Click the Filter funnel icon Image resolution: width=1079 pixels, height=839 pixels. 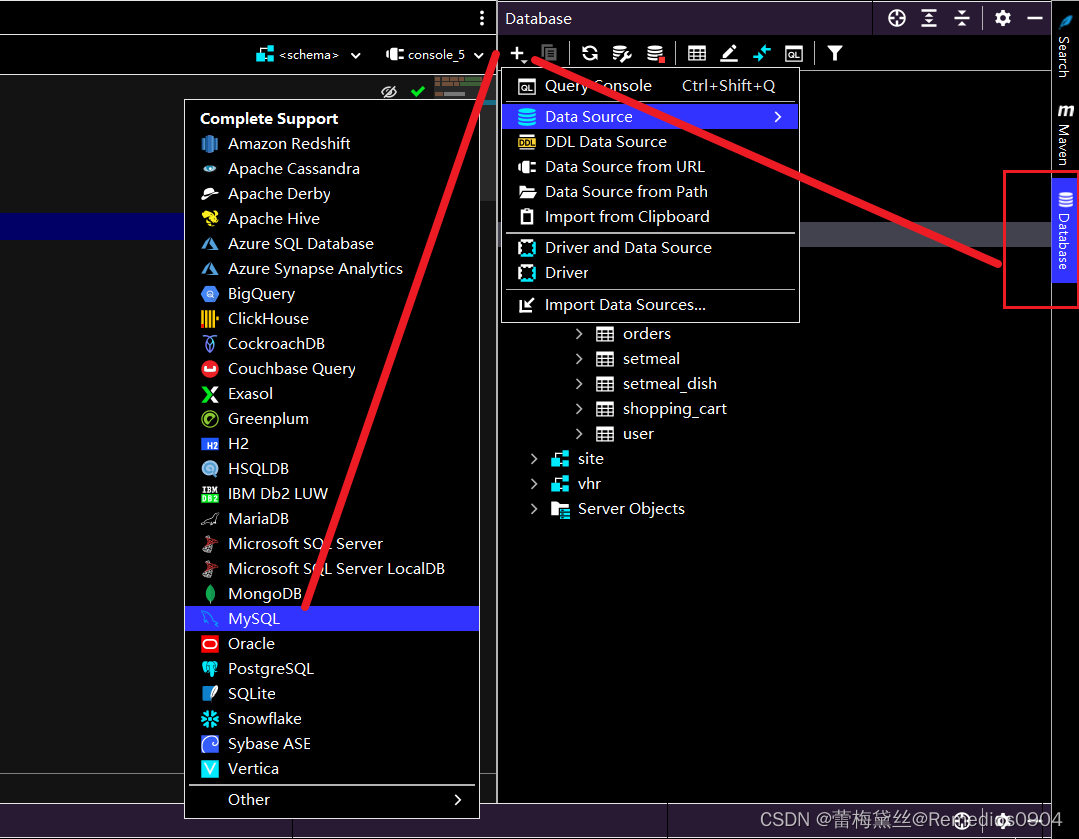[834, 53]
